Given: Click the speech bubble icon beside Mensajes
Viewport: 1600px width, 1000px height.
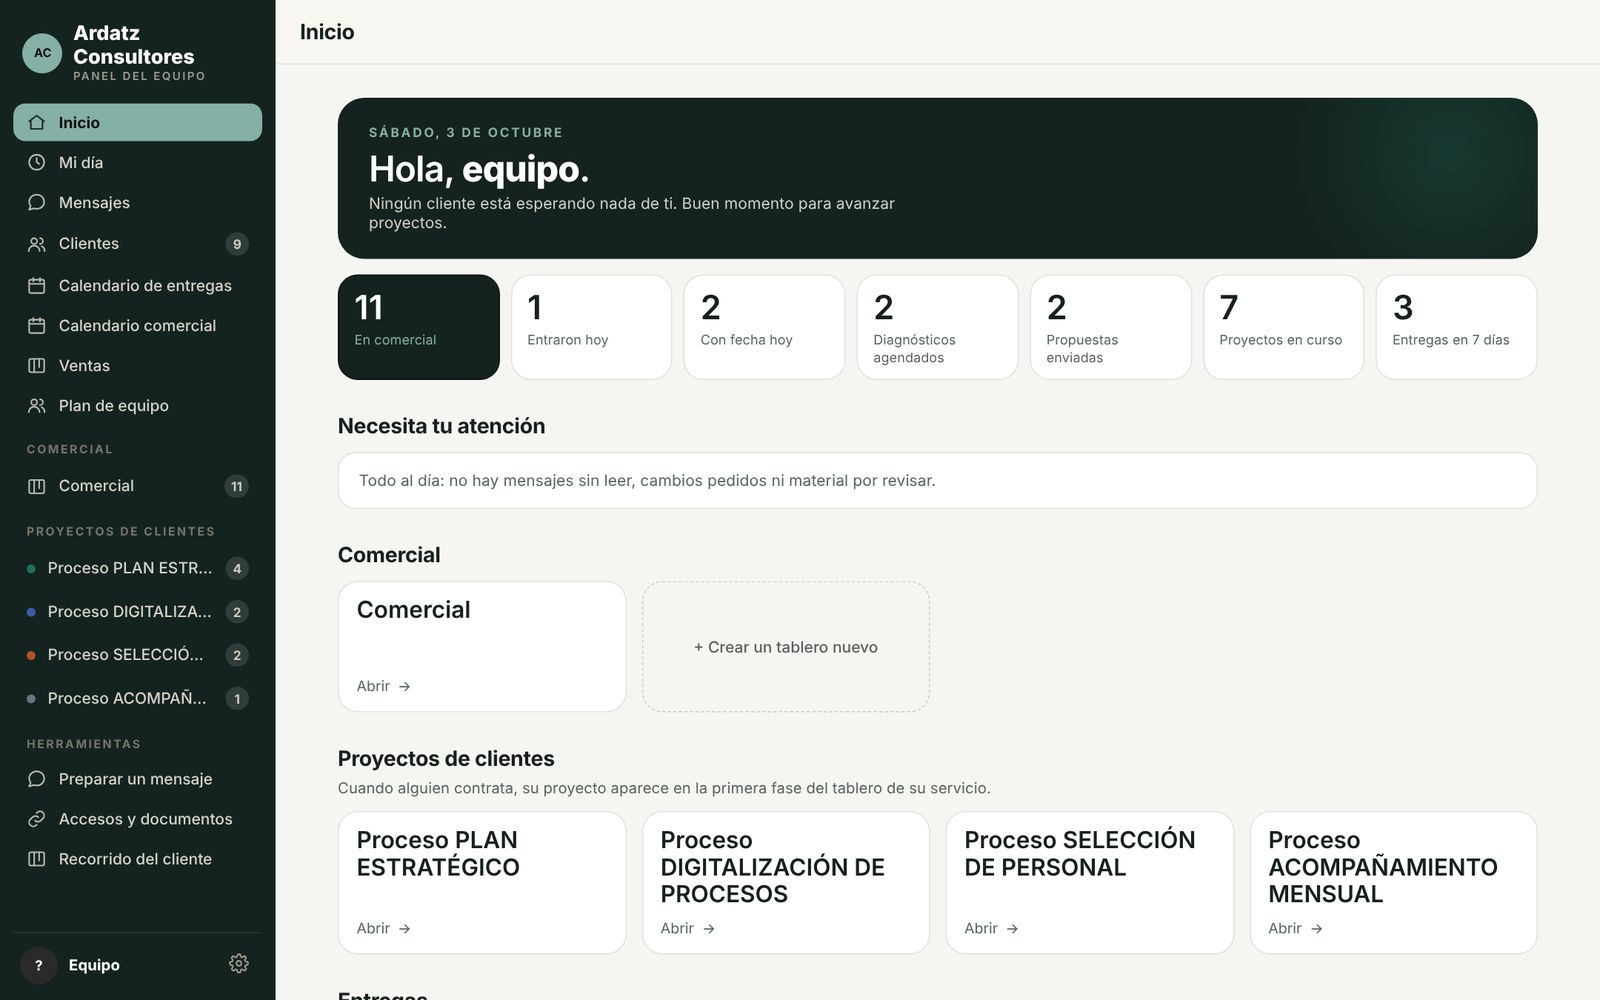Looking at the screenshot, I should click(x=37, y=202).
